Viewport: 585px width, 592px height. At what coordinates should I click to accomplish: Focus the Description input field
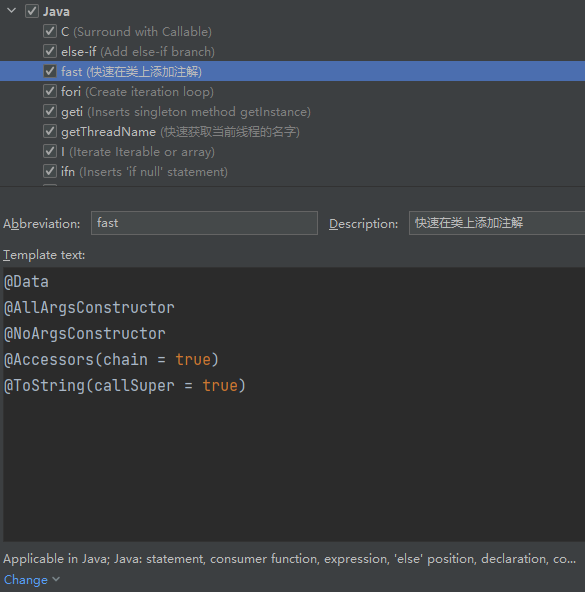(497, 223)
